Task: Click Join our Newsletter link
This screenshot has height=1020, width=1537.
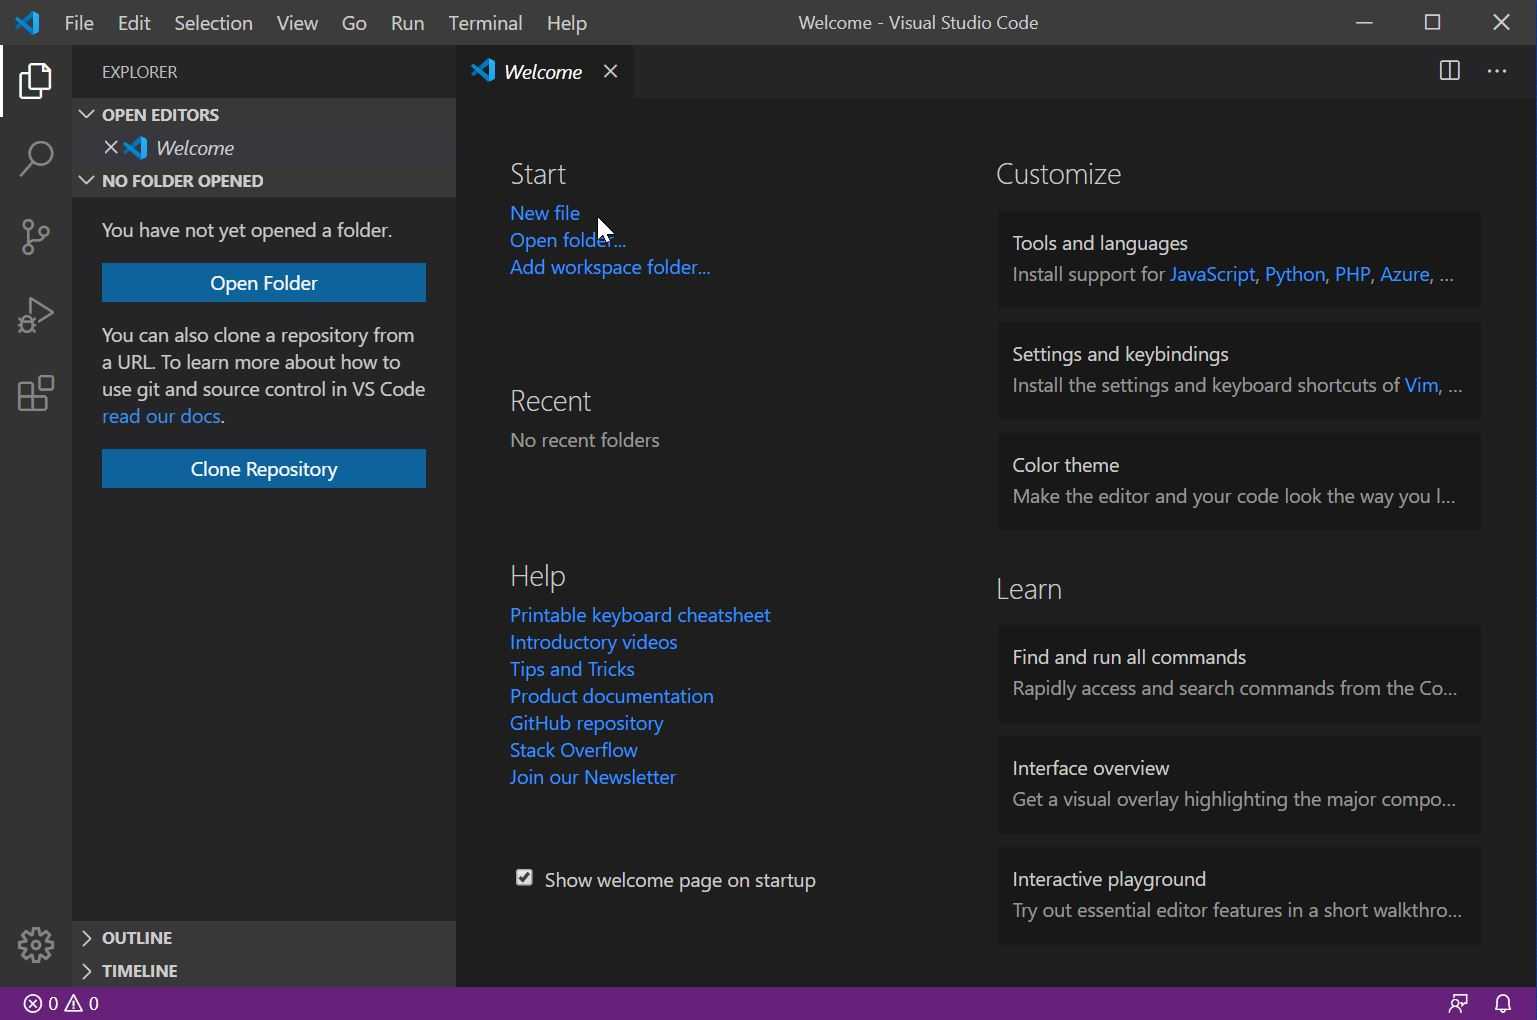Action: [x=593, y=777]
